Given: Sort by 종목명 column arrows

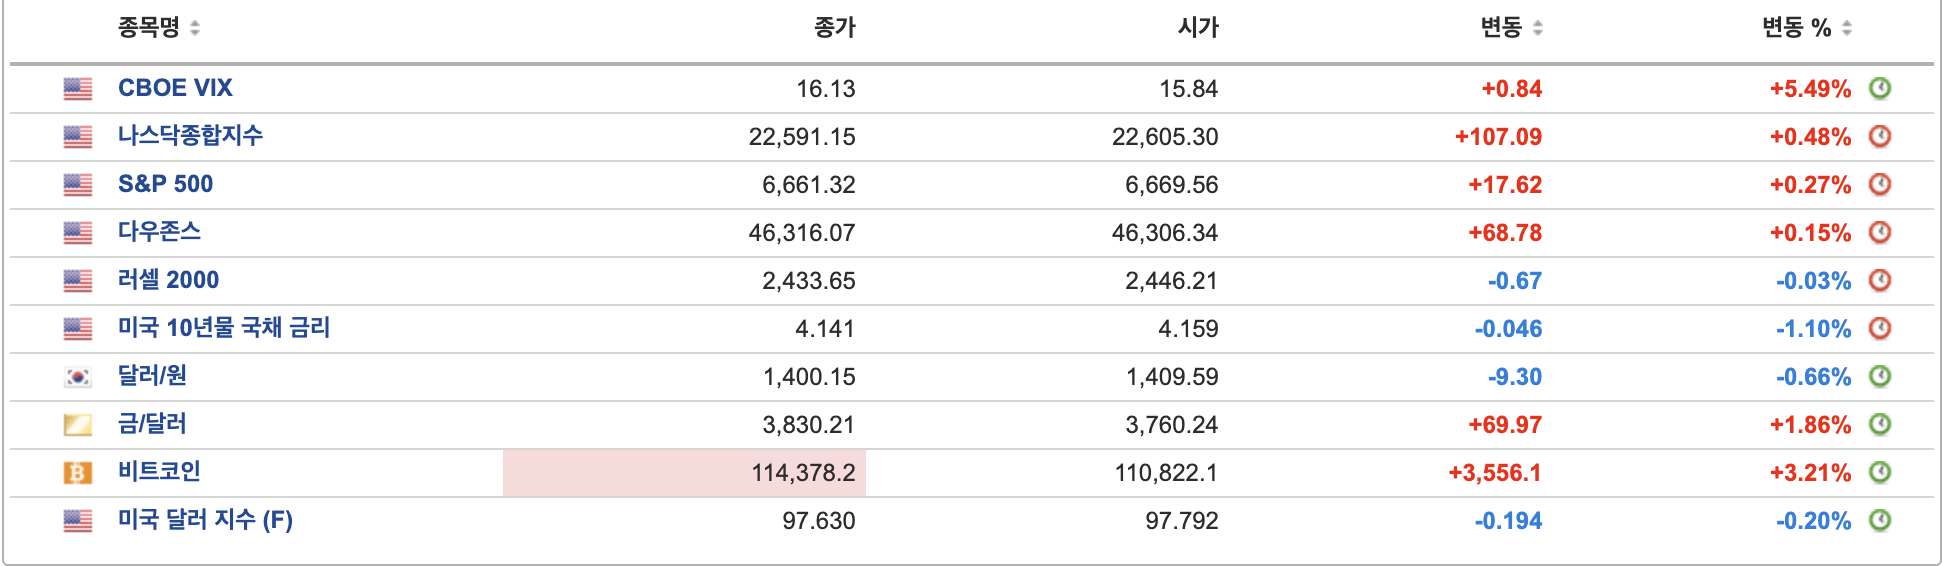Looking at the screenshot, I should [195, 28].
